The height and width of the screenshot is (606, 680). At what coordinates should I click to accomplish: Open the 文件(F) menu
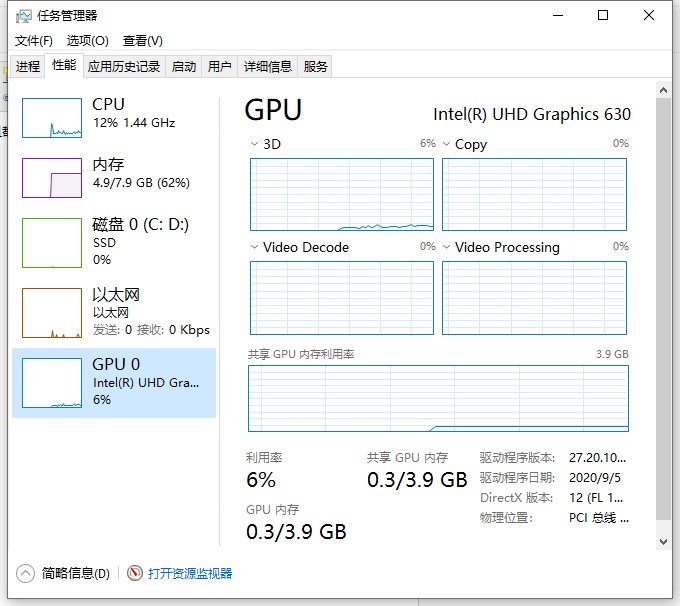(x=34, y=41)
